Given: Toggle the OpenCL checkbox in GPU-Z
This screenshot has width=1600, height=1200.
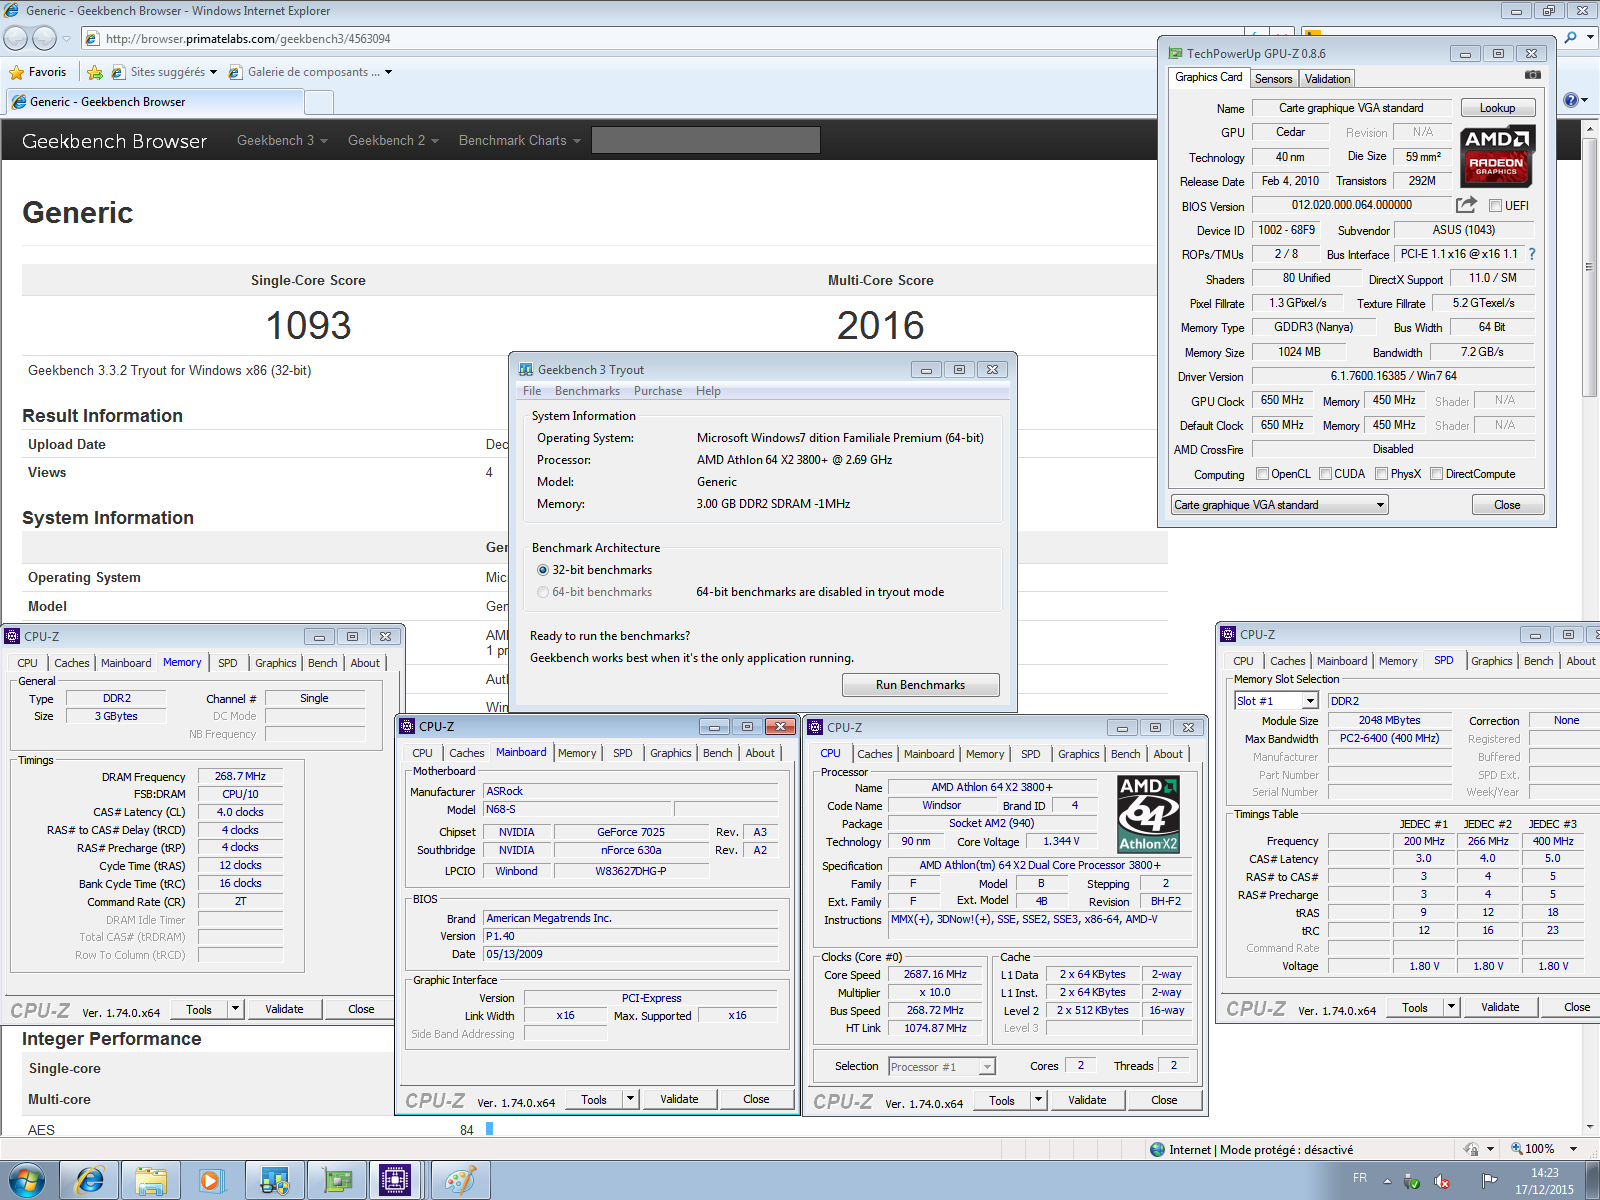Looking at the screenshot, I should tap(1262, 474).
